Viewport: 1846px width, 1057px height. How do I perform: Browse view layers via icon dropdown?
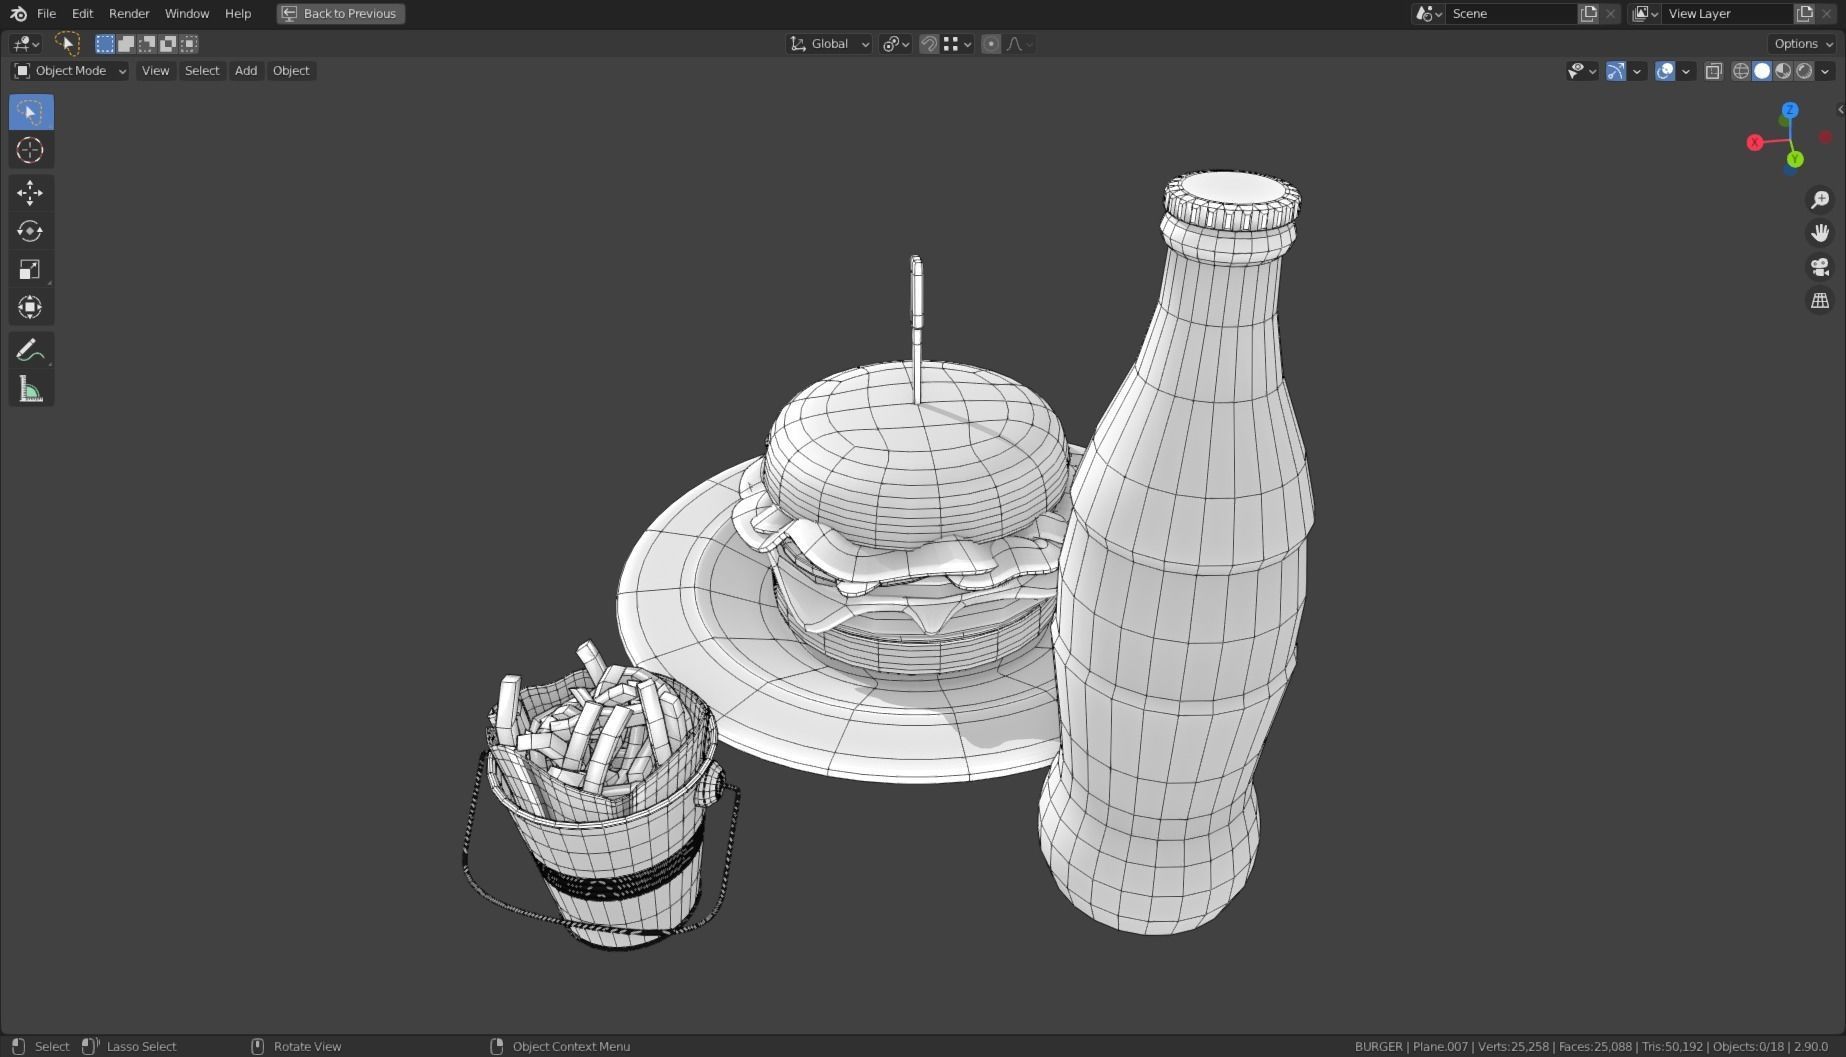coord(1645,13)
